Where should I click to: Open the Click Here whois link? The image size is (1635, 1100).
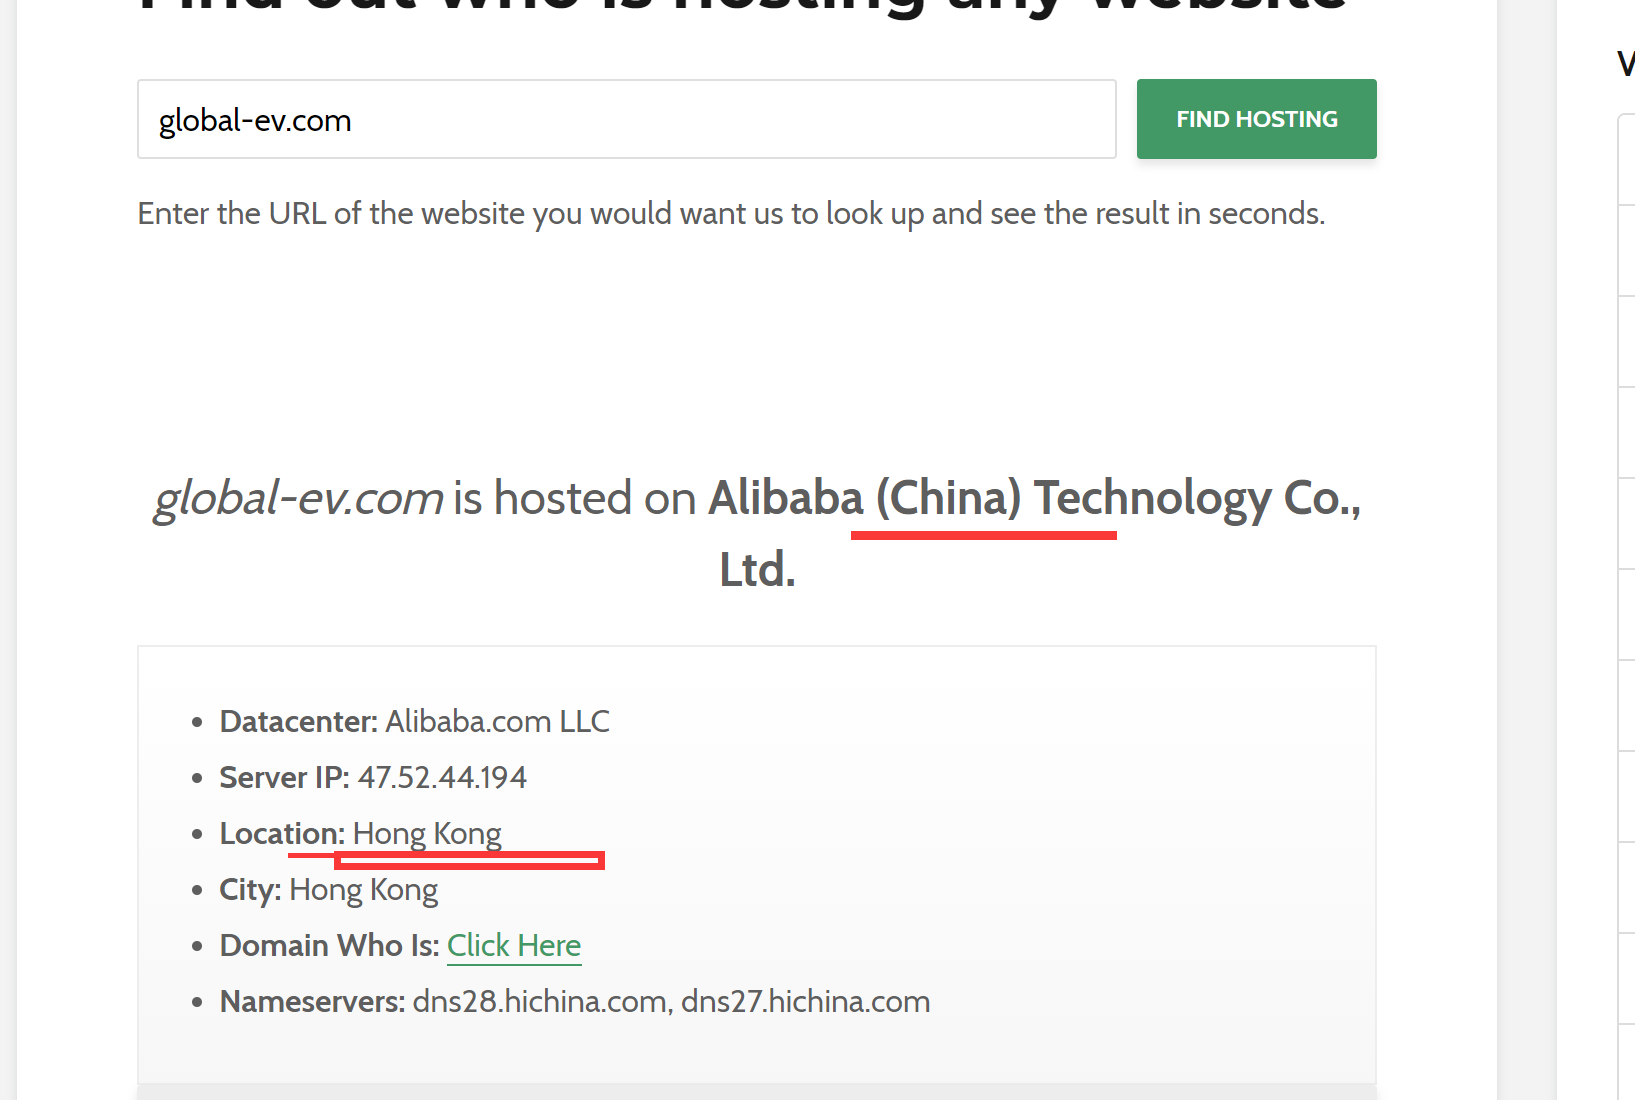(x=514, y=945)
